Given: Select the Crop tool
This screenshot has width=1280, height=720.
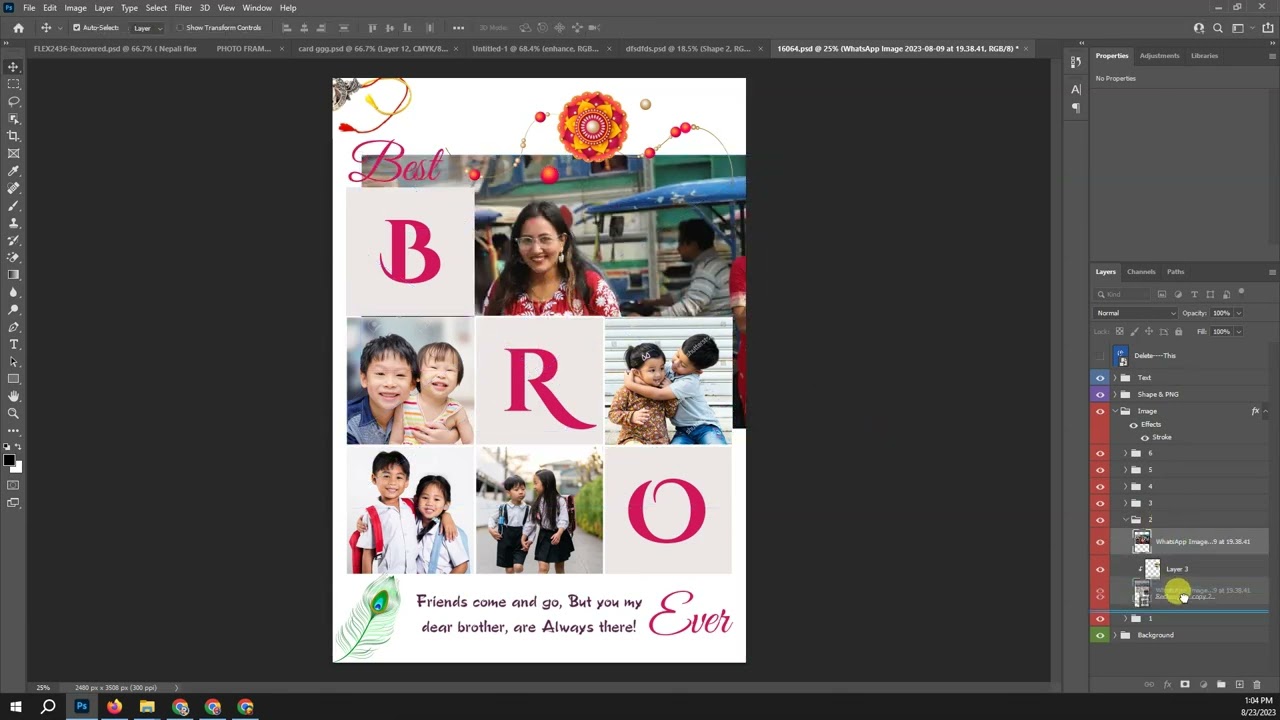Looking at the screenshot, I should pyautogui.click(x=13, y=136).
